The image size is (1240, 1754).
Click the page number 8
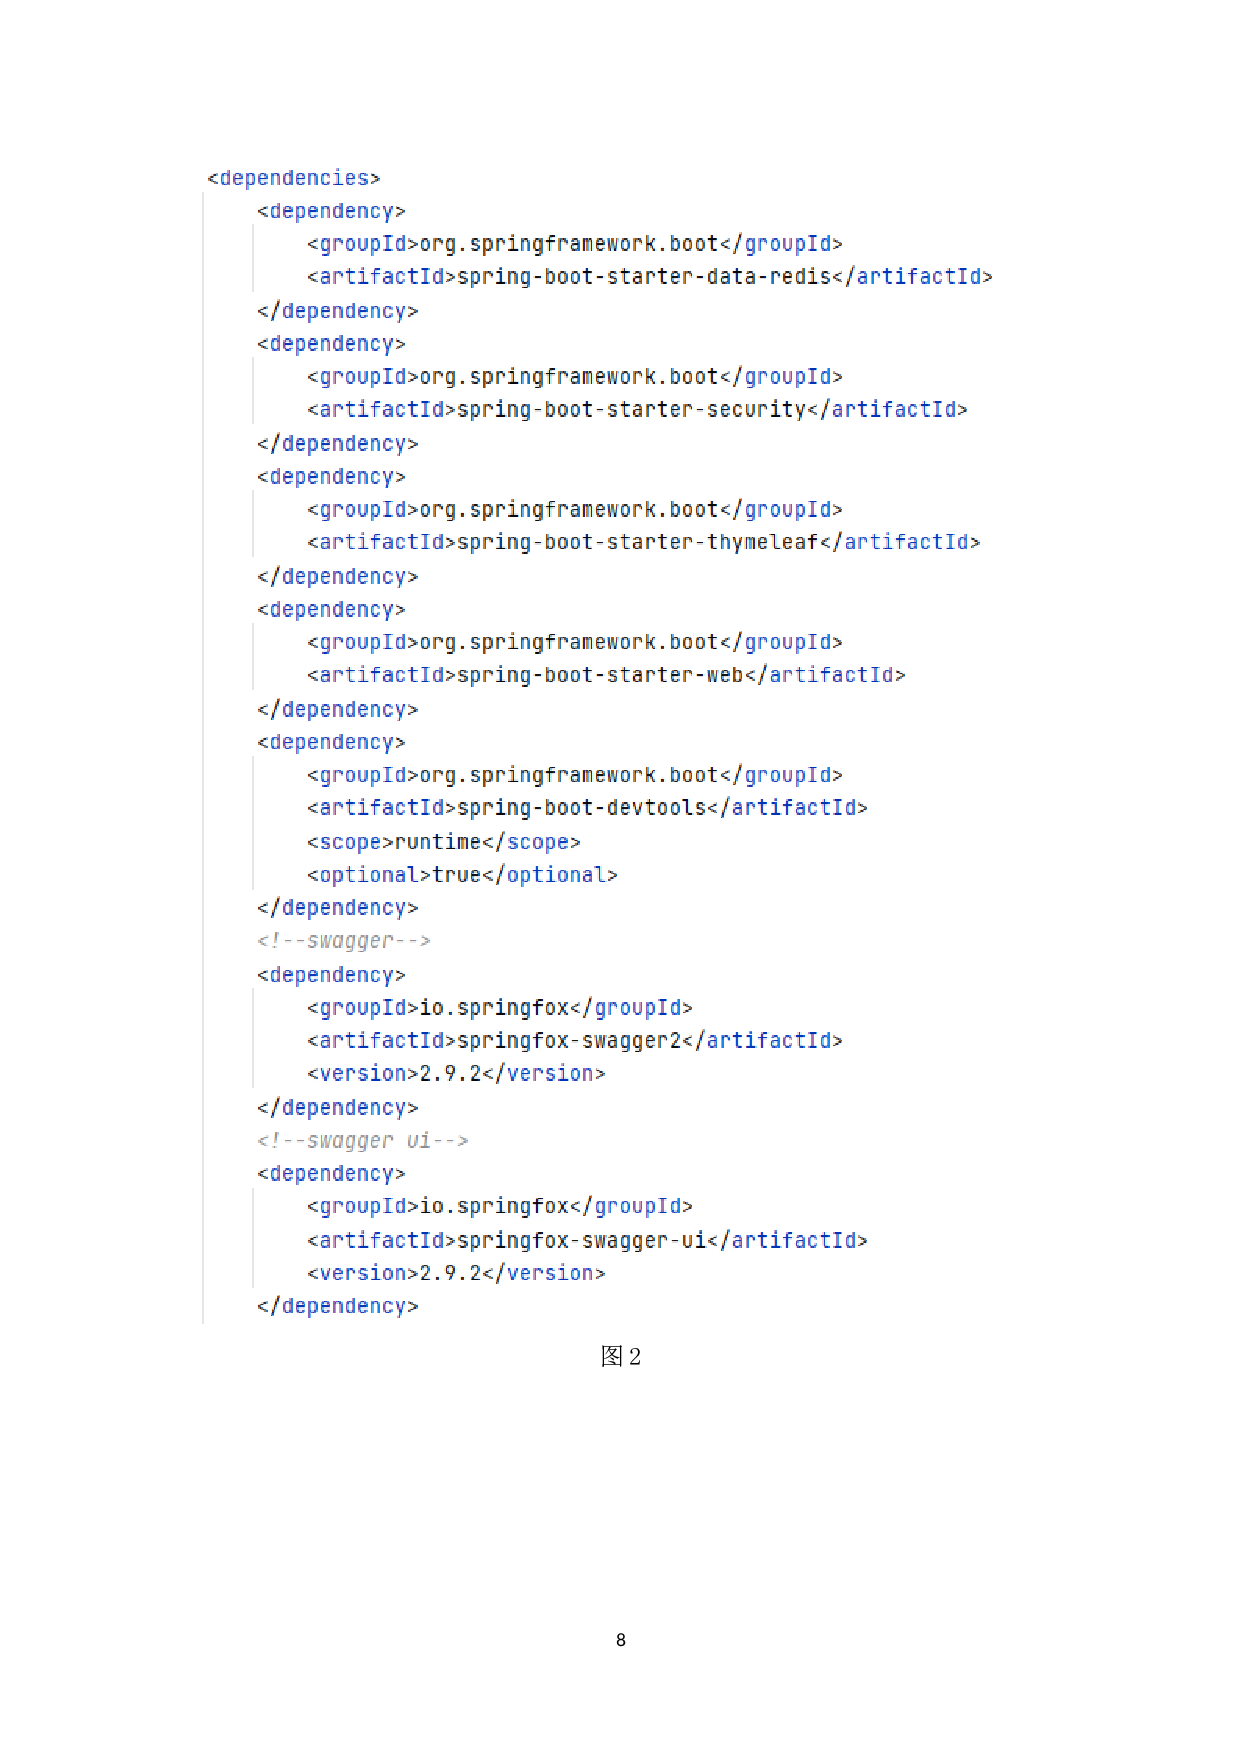coord(621,1640)
